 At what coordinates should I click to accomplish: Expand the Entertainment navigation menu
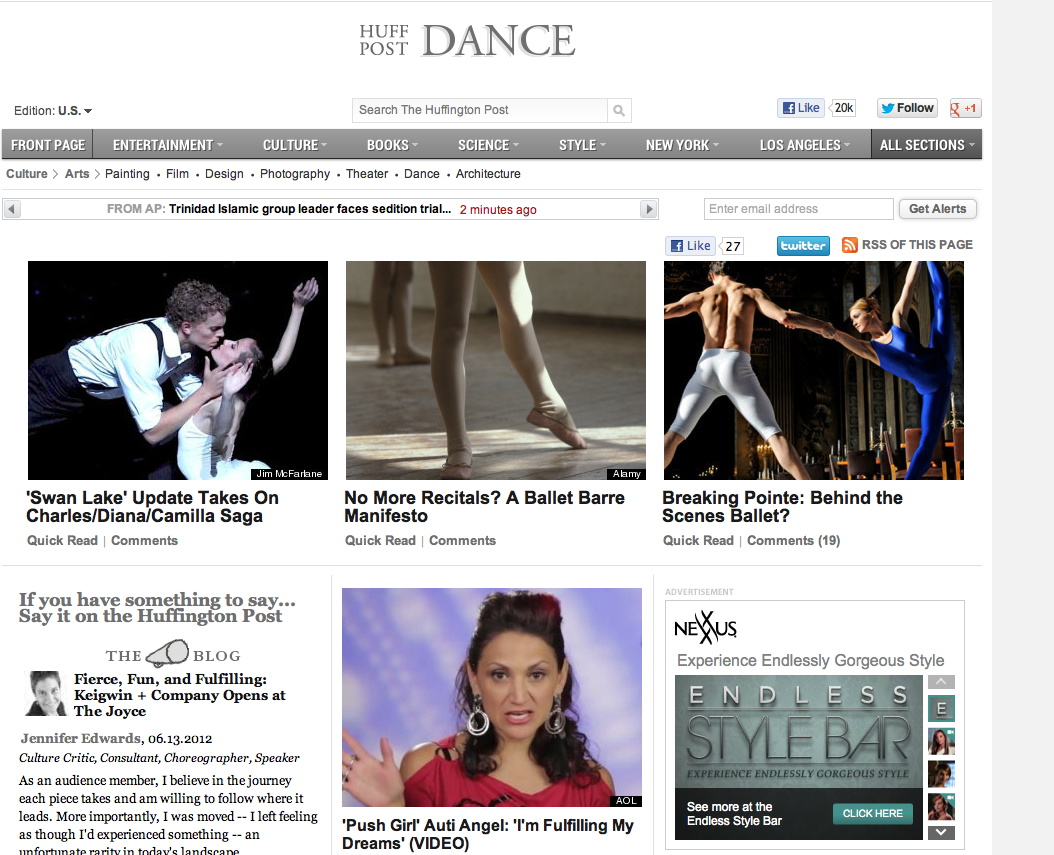click(x=167, y=145)
